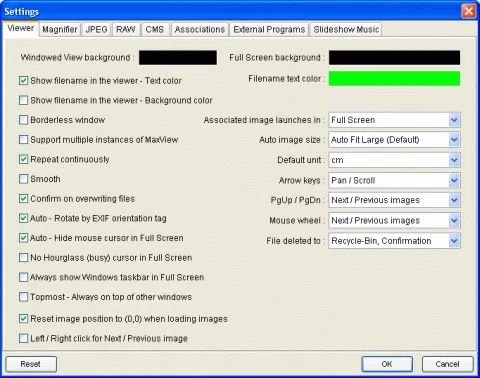Open the File deleted to dropdown
The width and height of the screenshot is (480, 378).
(394, 241)
